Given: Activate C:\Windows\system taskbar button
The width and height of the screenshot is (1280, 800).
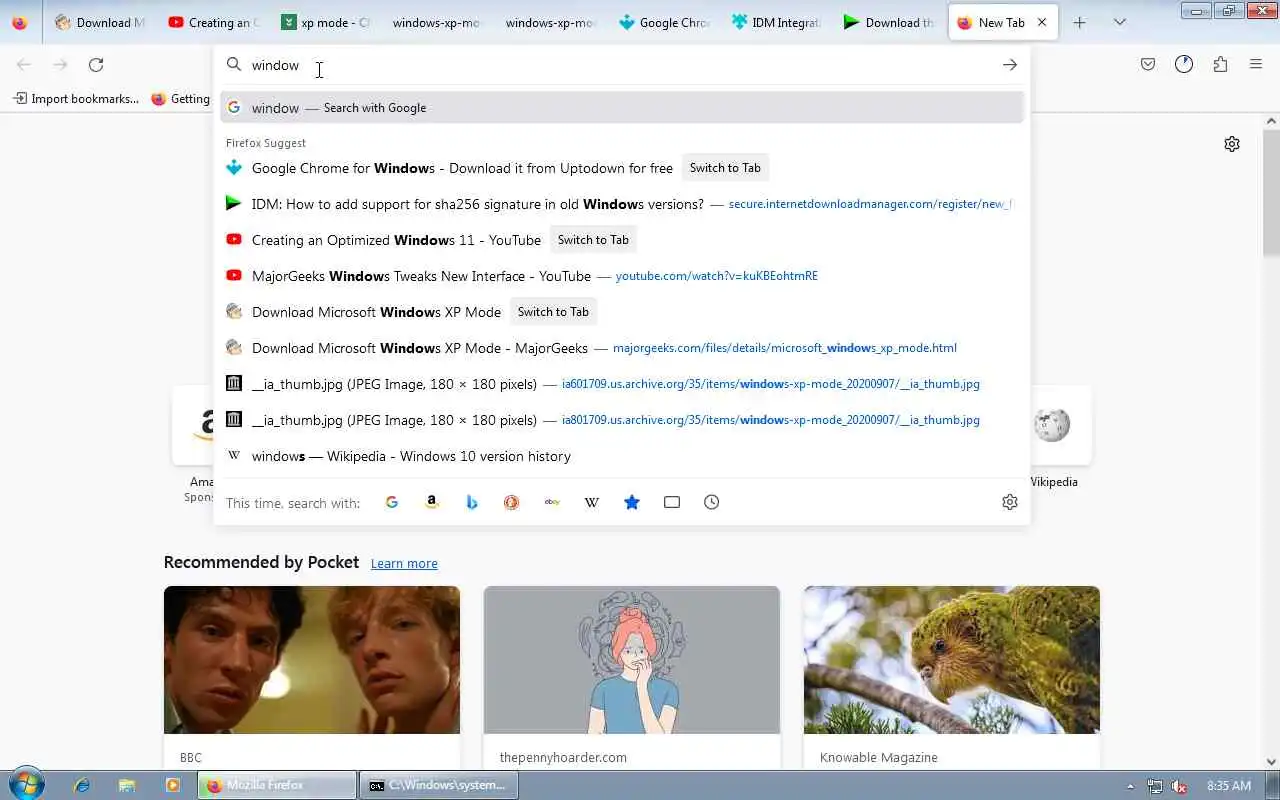Looking at the screenshot, I should 439,785.
